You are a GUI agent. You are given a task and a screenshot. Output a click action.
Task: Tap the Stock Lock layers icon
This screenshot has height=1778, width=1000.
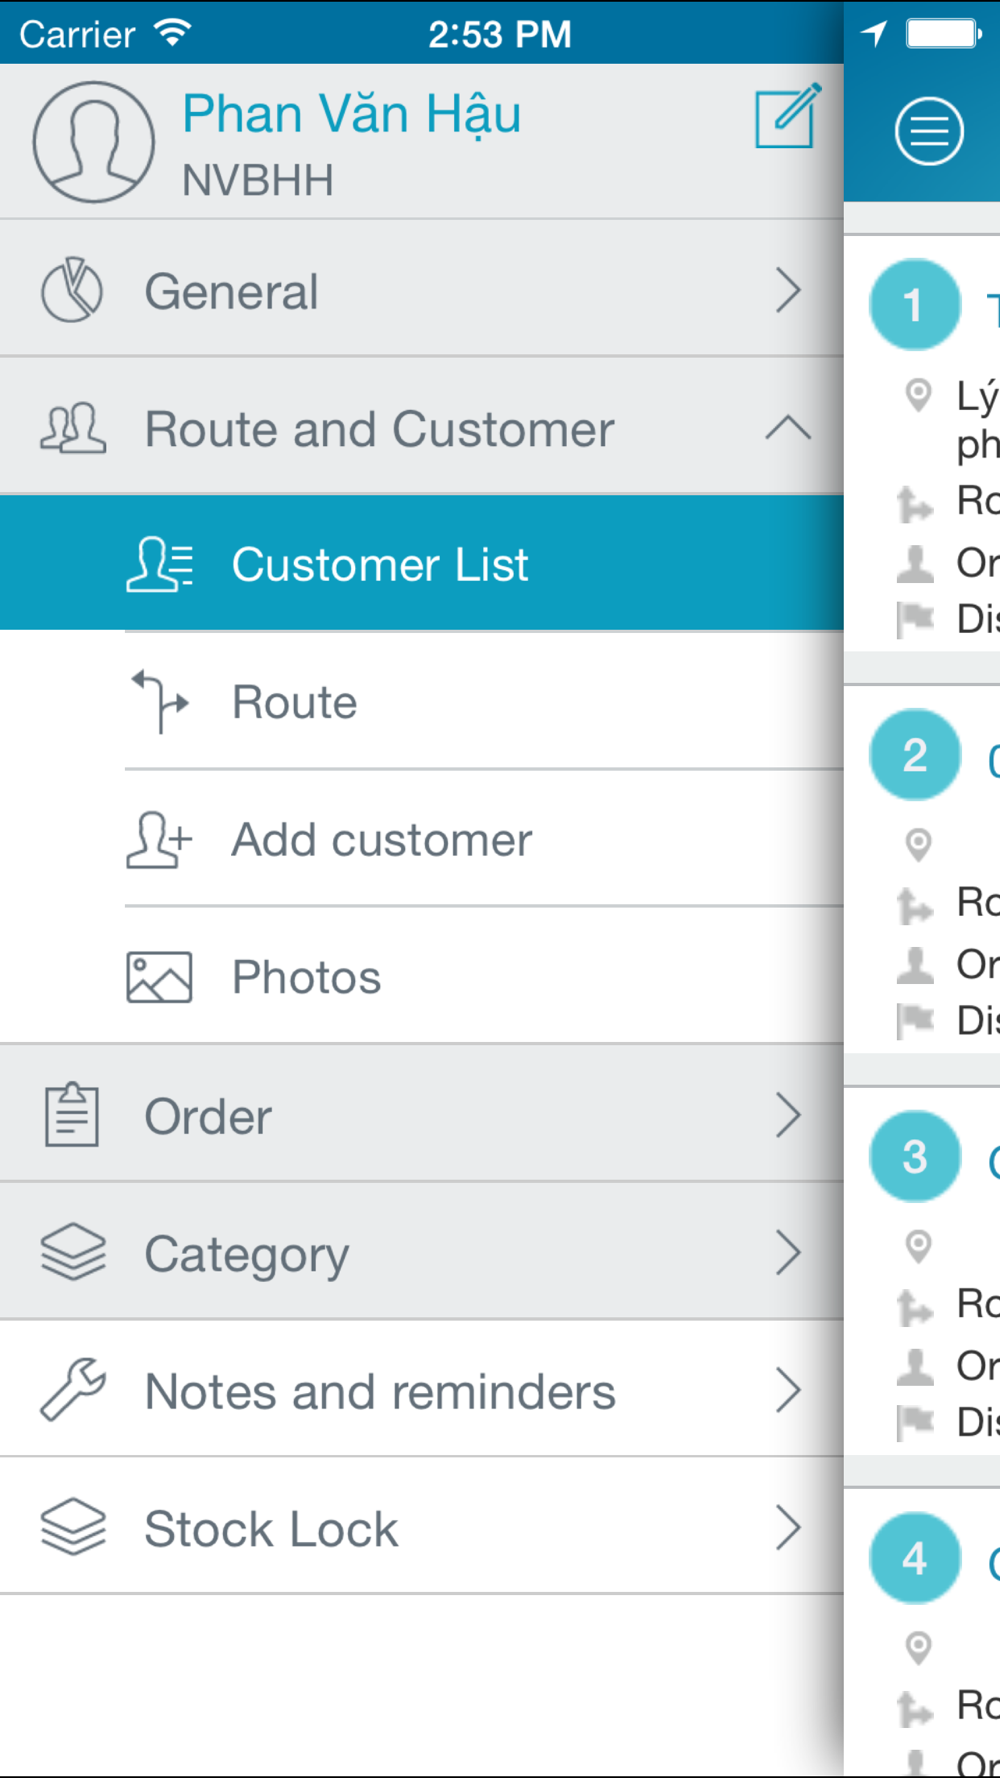click(73, 1527)
